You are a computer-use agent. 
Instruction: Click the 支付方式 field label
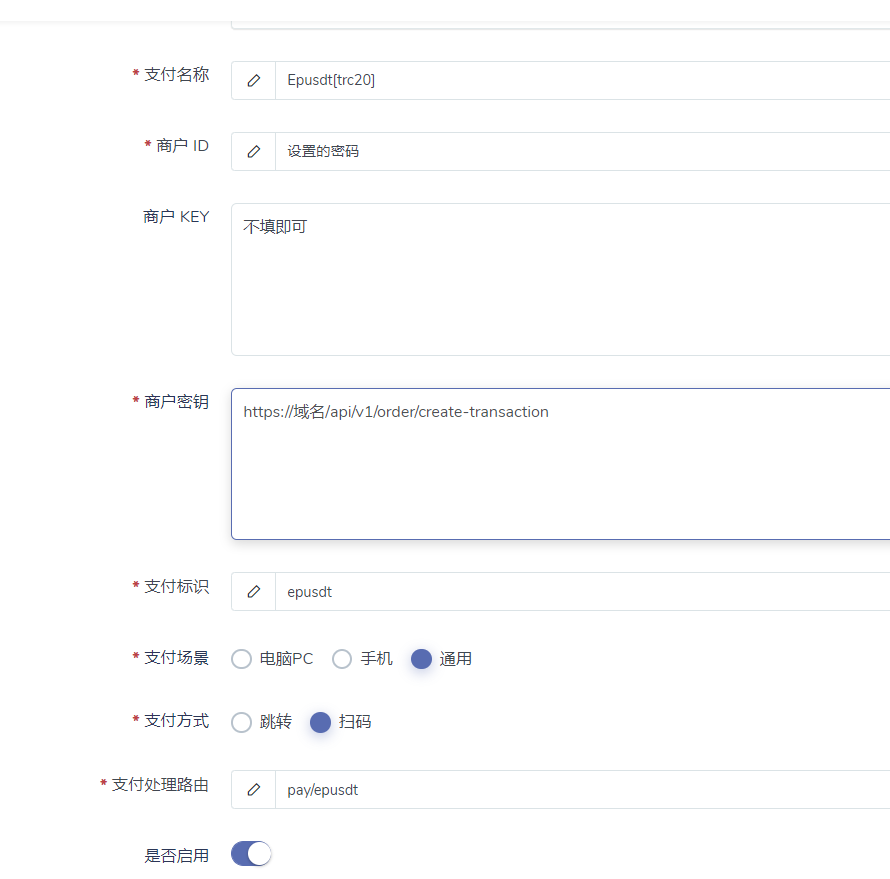177,721
